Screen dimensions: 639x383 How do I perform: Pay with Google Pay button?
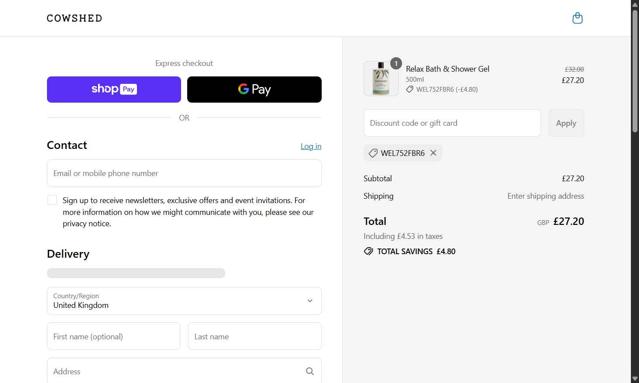254,89
